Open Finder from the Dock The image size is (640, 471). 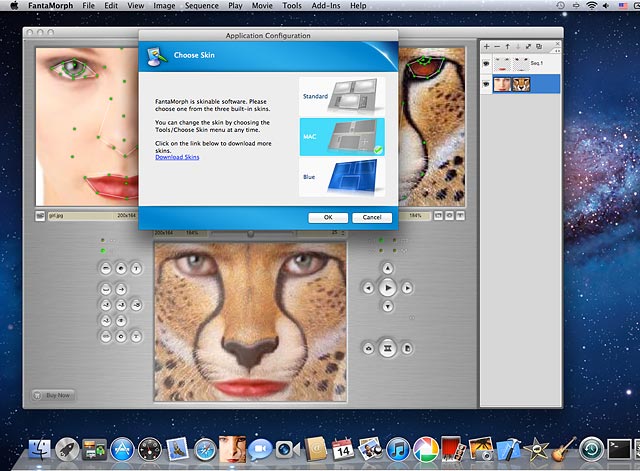coord(40,450)
